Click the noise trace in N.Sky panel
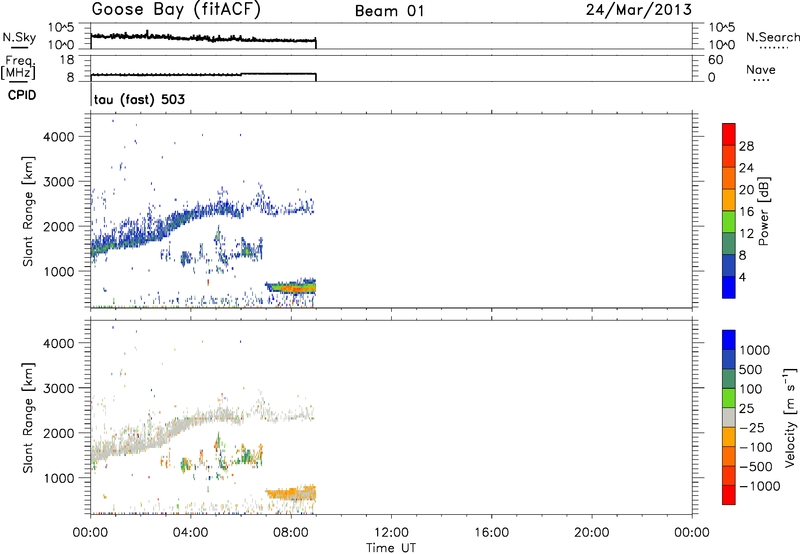The width and height of the screenshot is (800, 554). point(203,38)
